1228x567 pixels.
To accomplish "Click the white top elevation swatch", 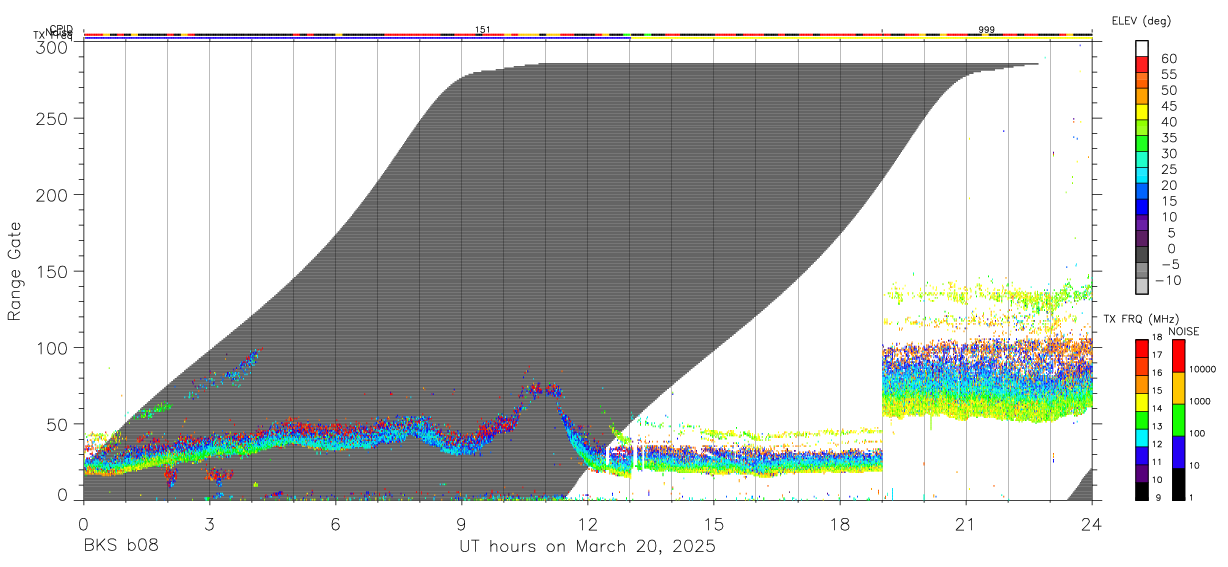I will (x=1143, y=48).
